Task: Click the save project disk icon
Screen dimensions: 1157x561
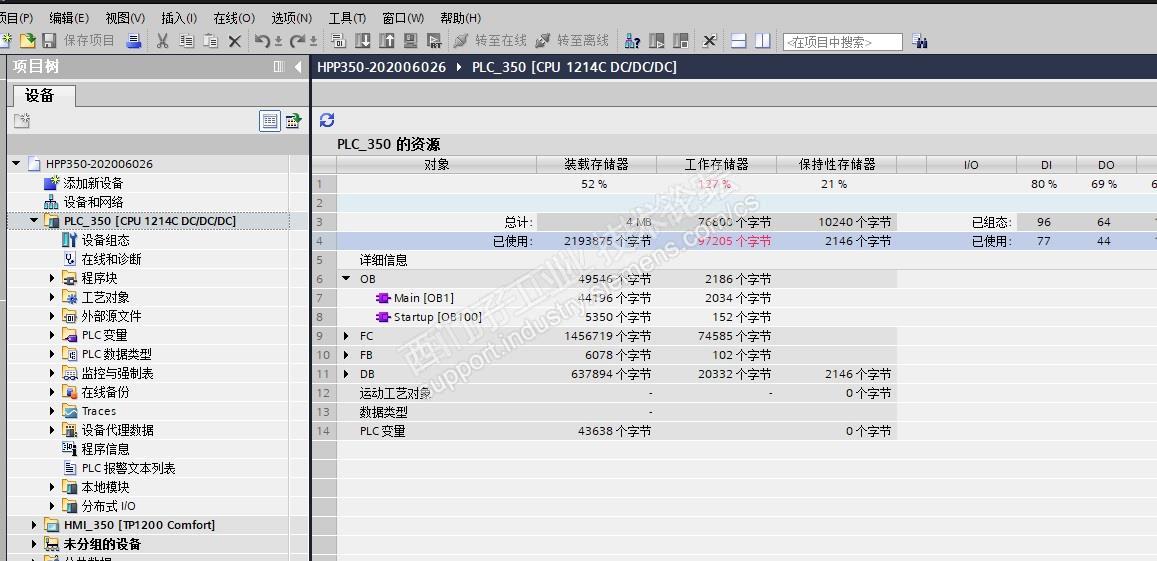Action: 49,41
